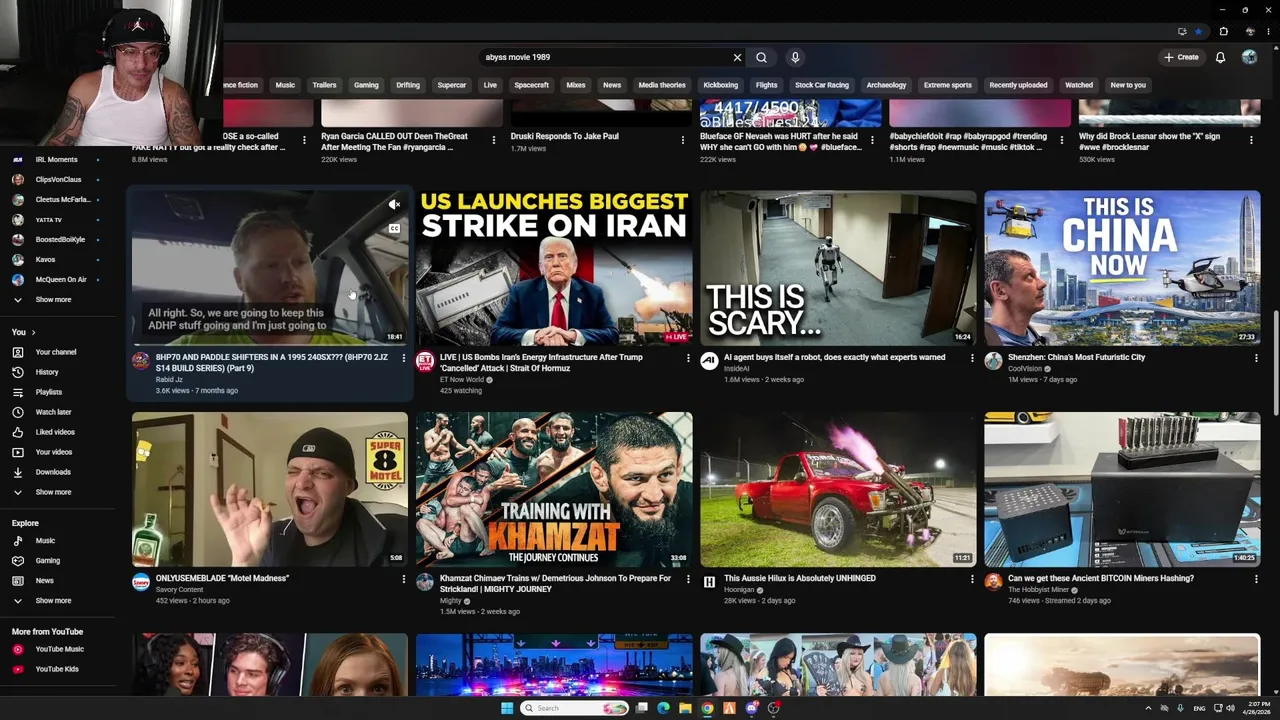Open the YouTube account avatar menu
The width and height of the screenshot is (1280, 720).
coord(1249,57)
